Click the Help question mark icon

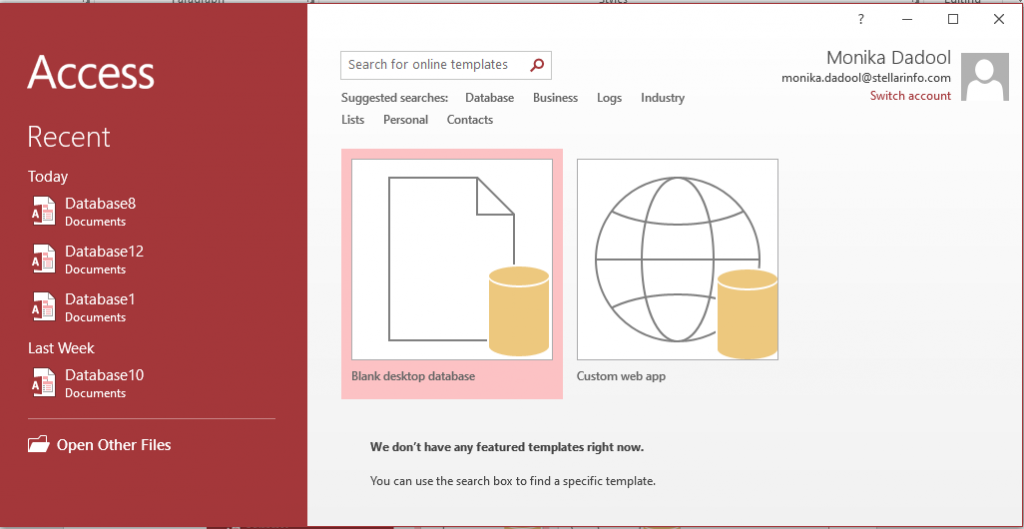pos(861,19)
